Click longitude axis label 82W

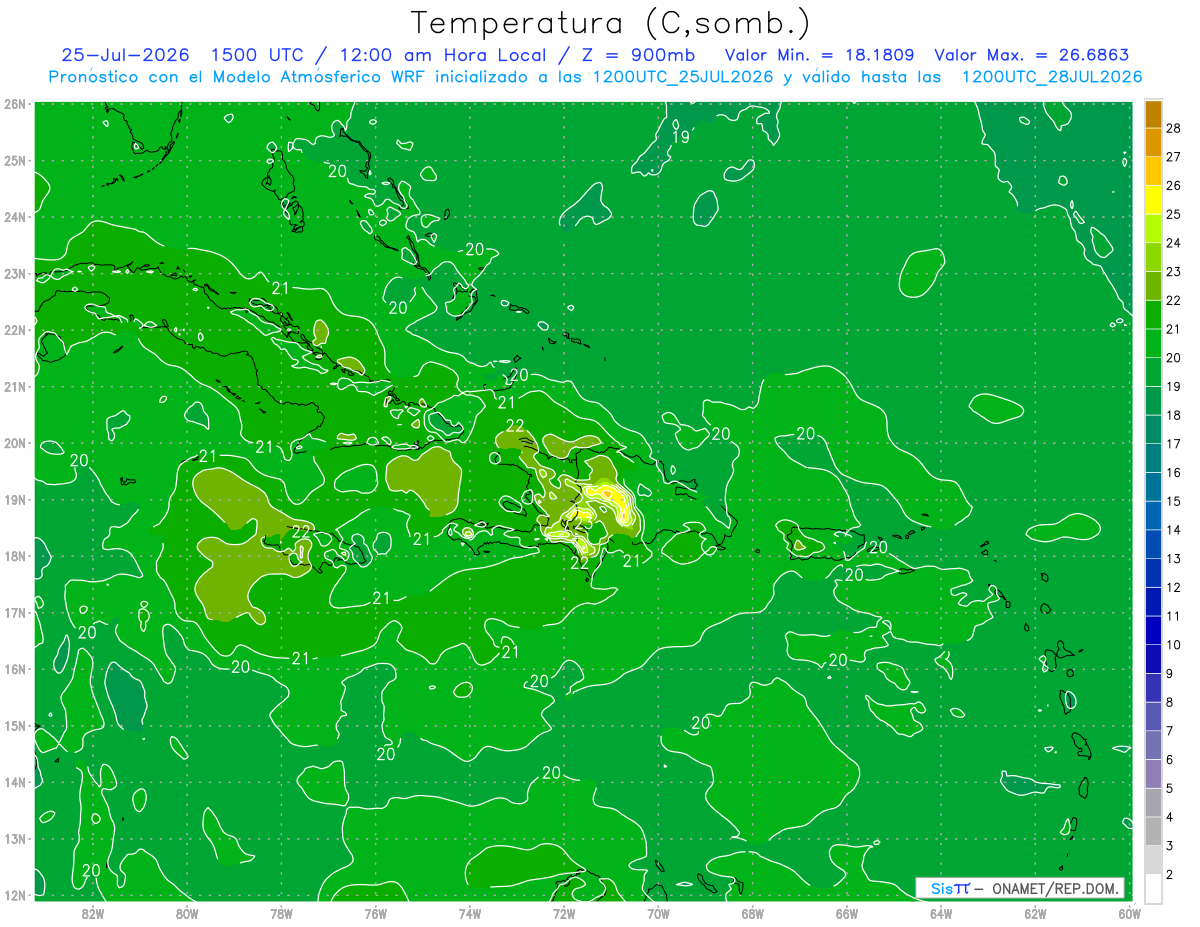tap(92, 913)
